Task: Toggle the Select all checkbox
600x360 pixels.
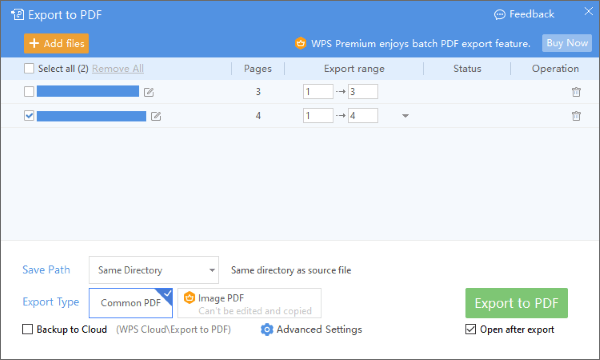Action: [29, 68]
